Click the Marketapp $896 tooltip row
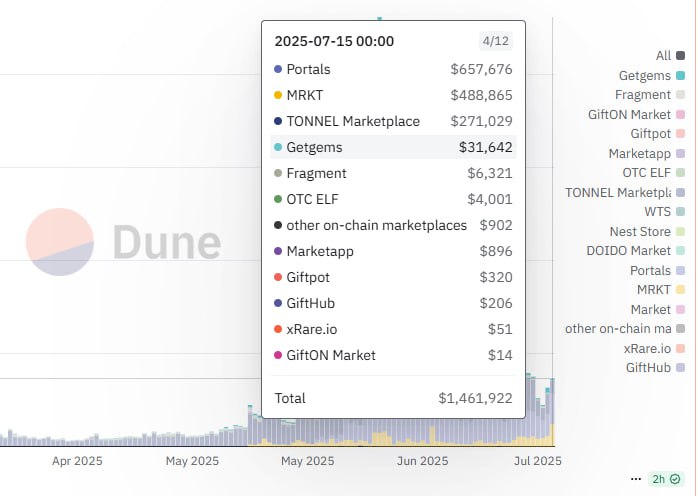 393,251
